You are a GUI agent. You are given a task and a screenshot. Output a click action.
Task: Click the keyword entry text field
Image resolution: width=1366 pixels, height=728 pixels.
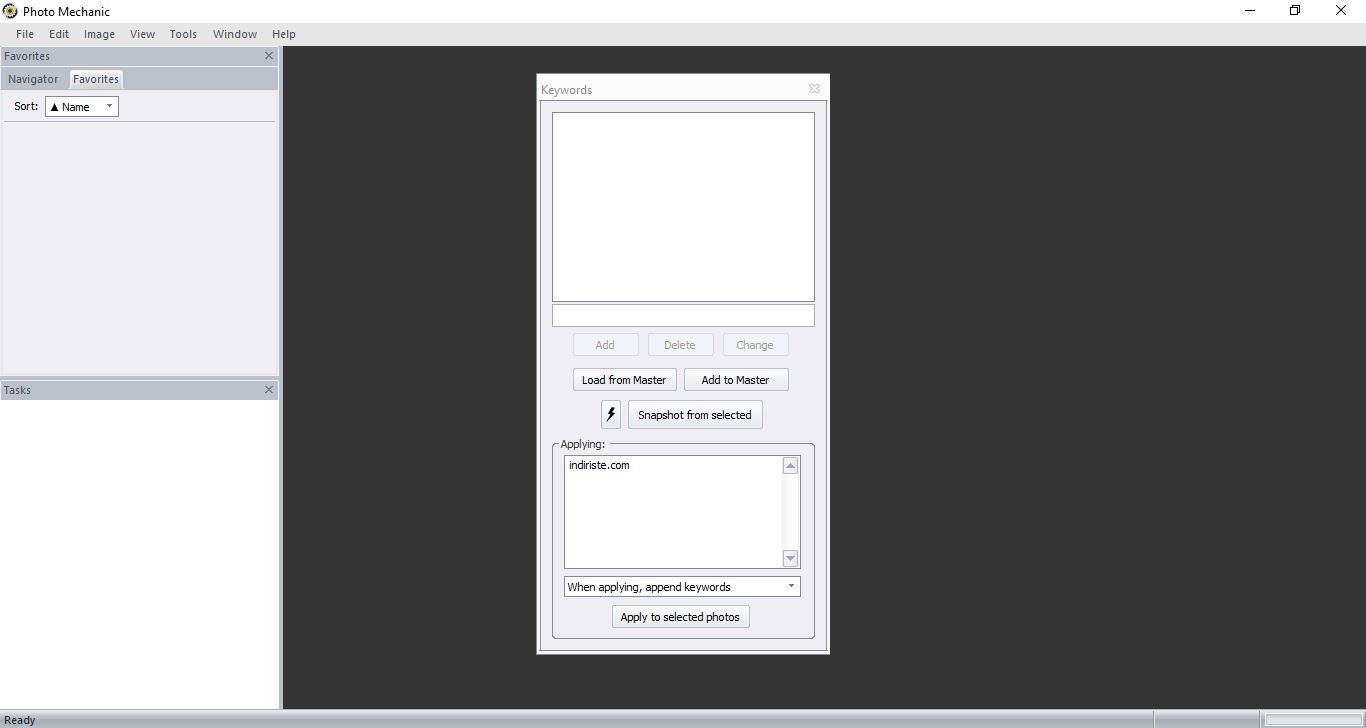(683, 315)
